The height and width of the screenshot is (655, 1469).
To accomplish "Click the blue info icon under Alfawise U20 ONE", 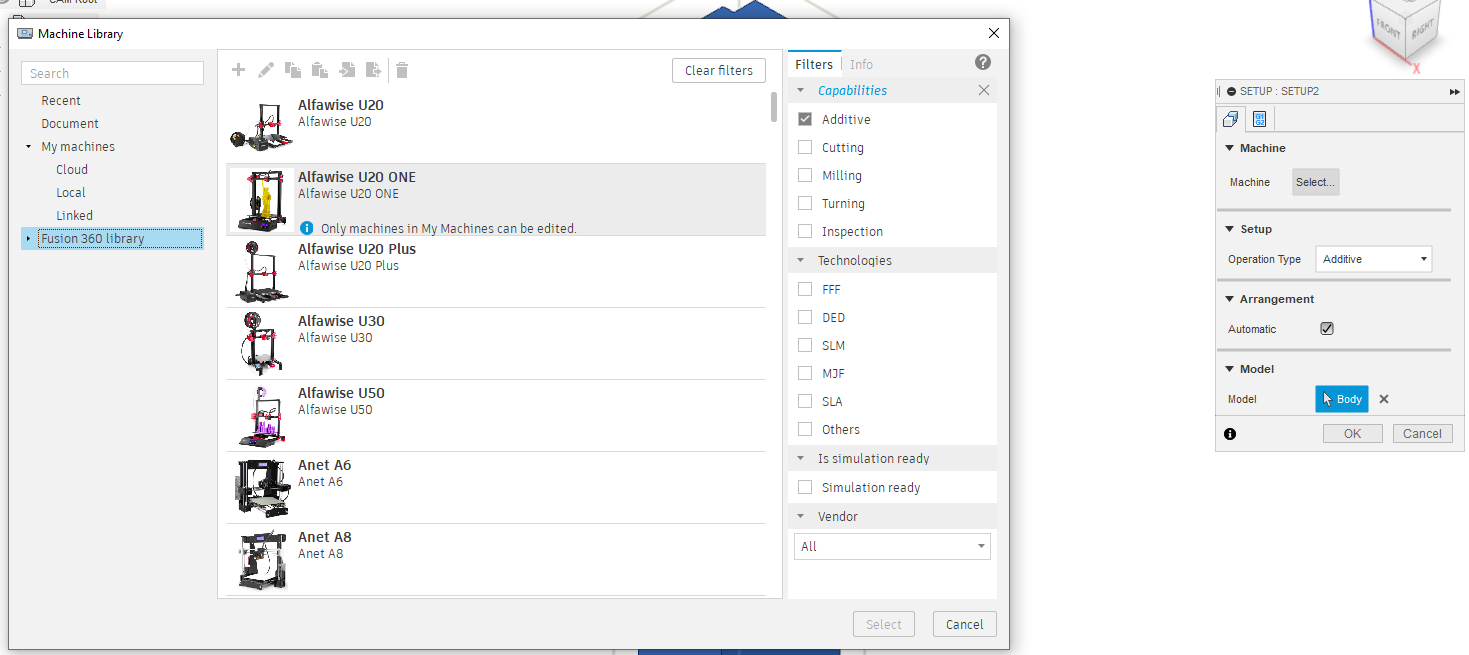I will (307, 228).
